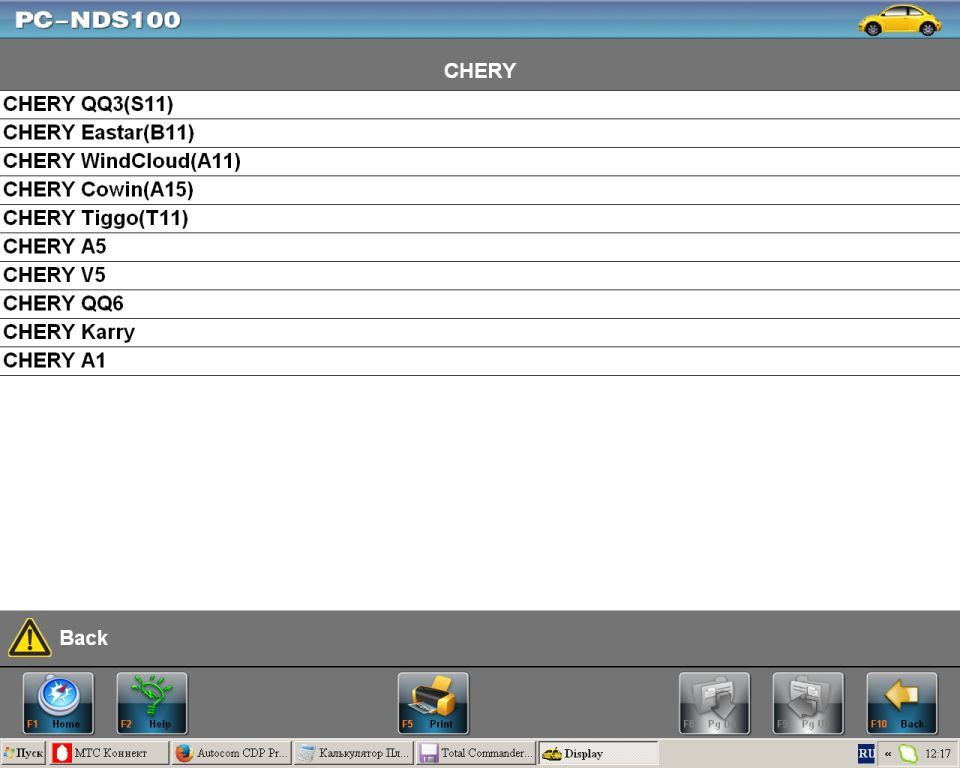Screen dimensions: 960x768
Task: Click the Pg Up page-up button
Action: (808, 703)
